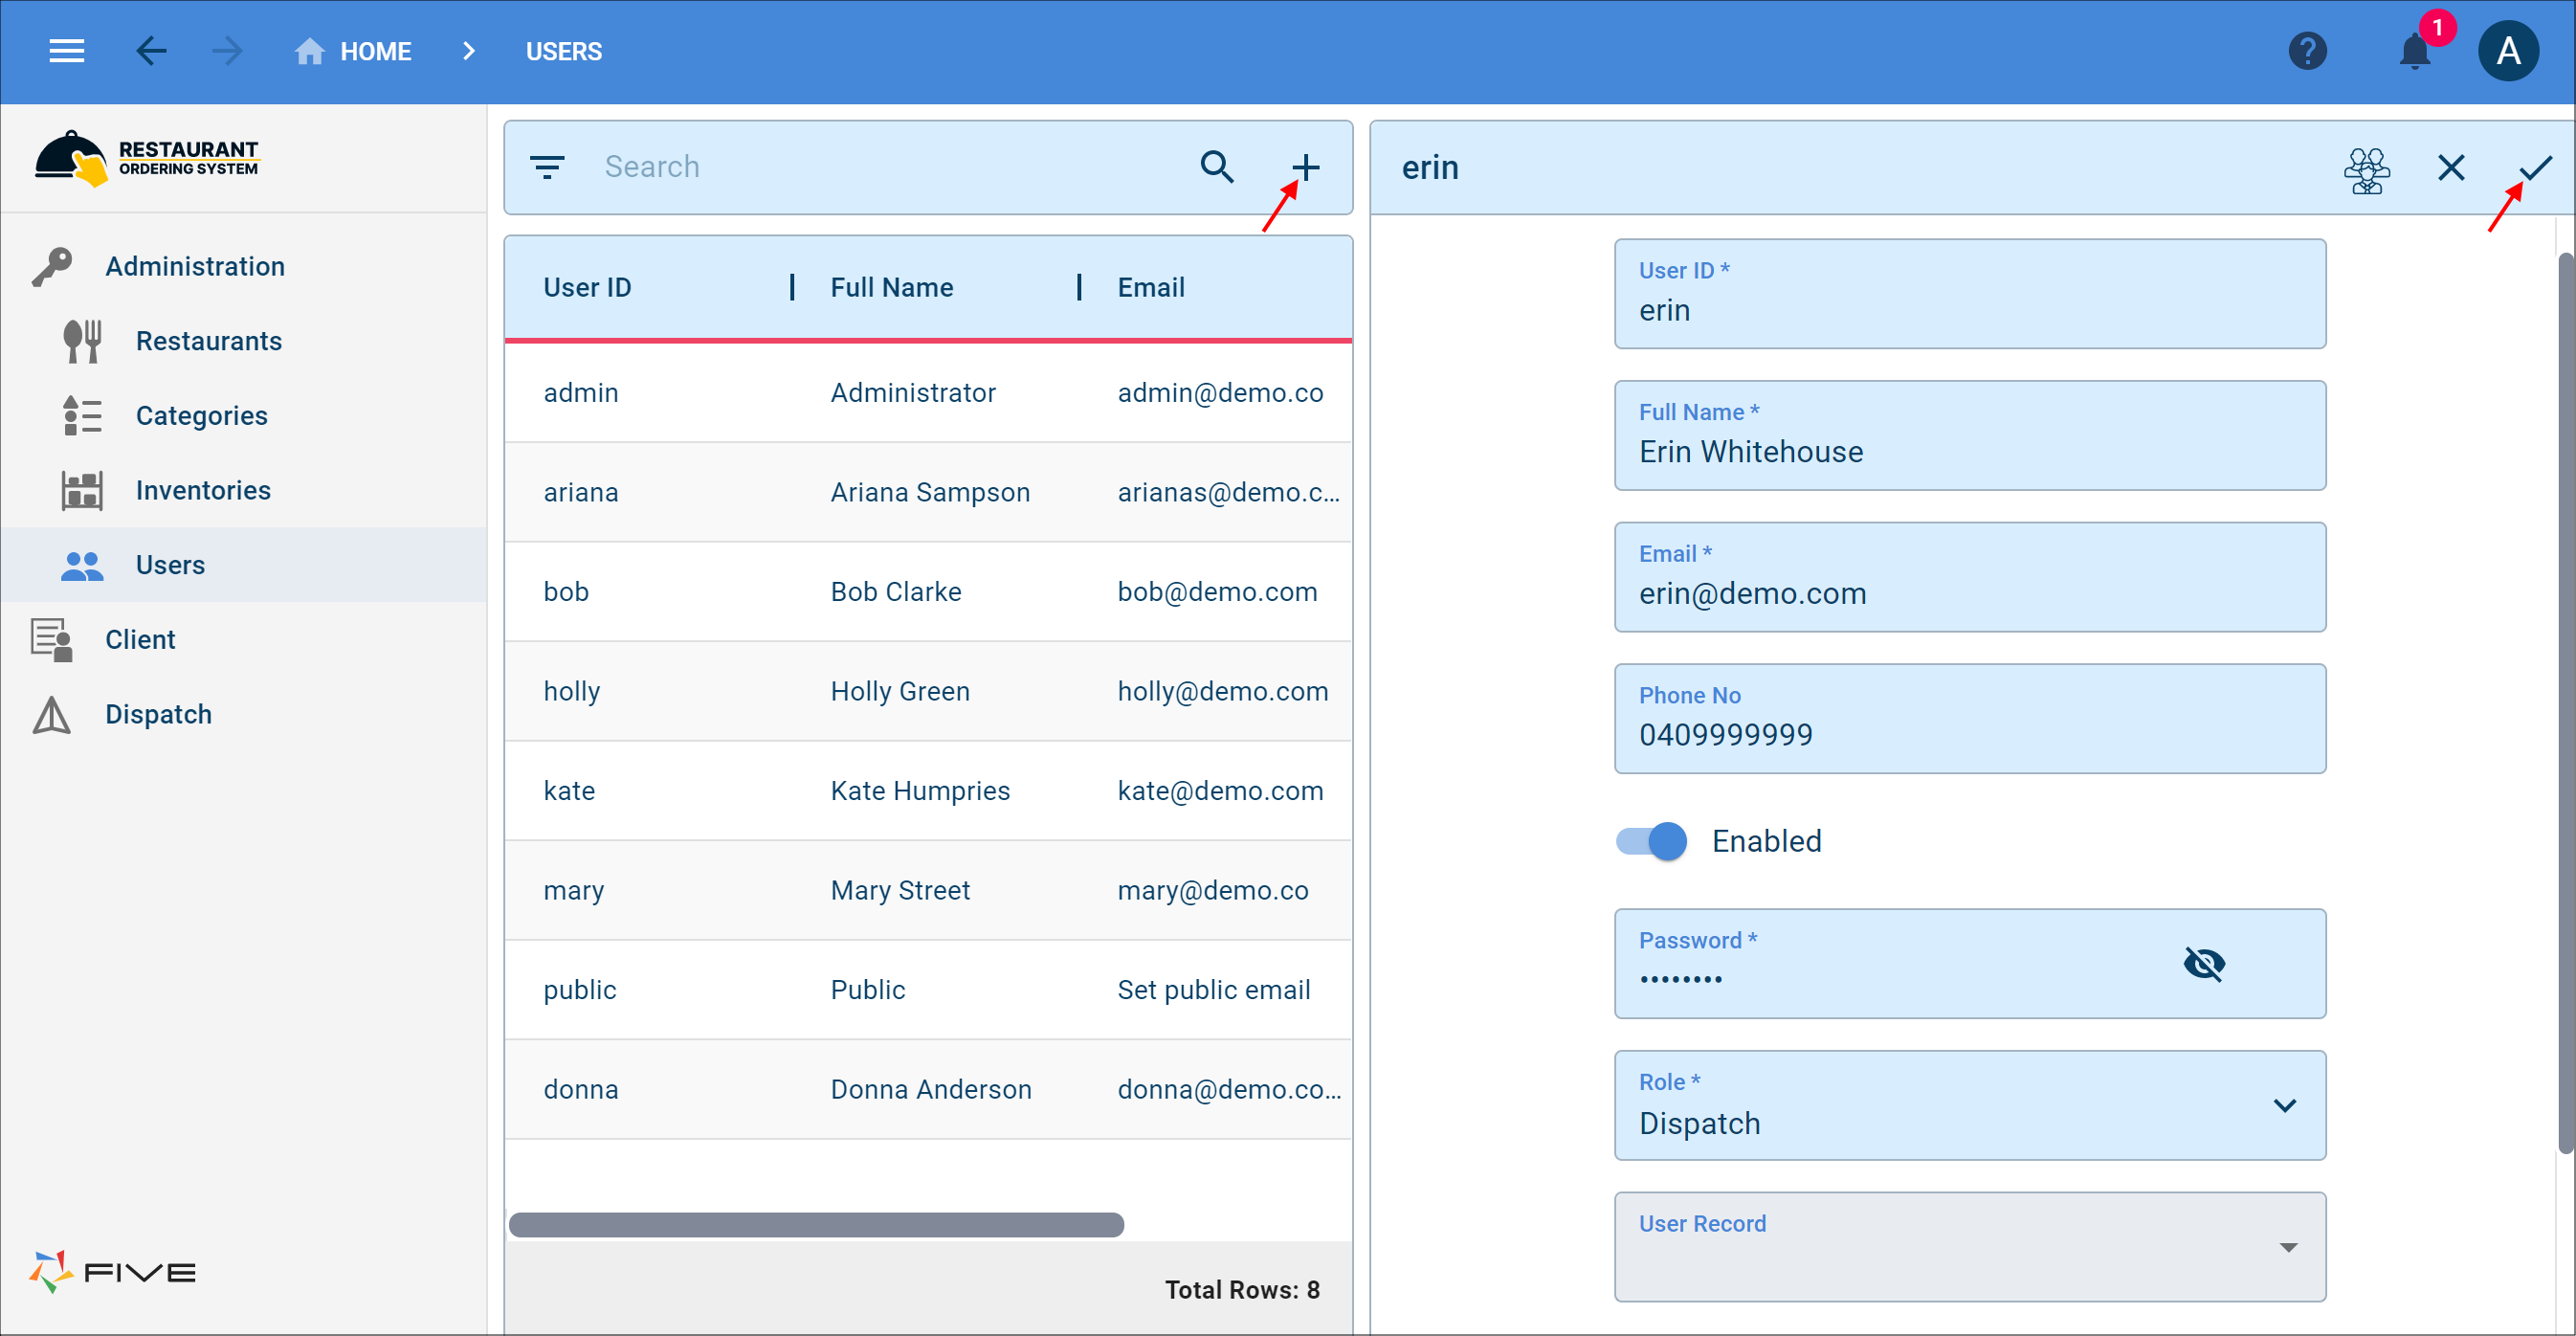Click the filter list icon
Image resolution: width=2576 pixels, height=1336 pixels.
(x=547, y=167)
